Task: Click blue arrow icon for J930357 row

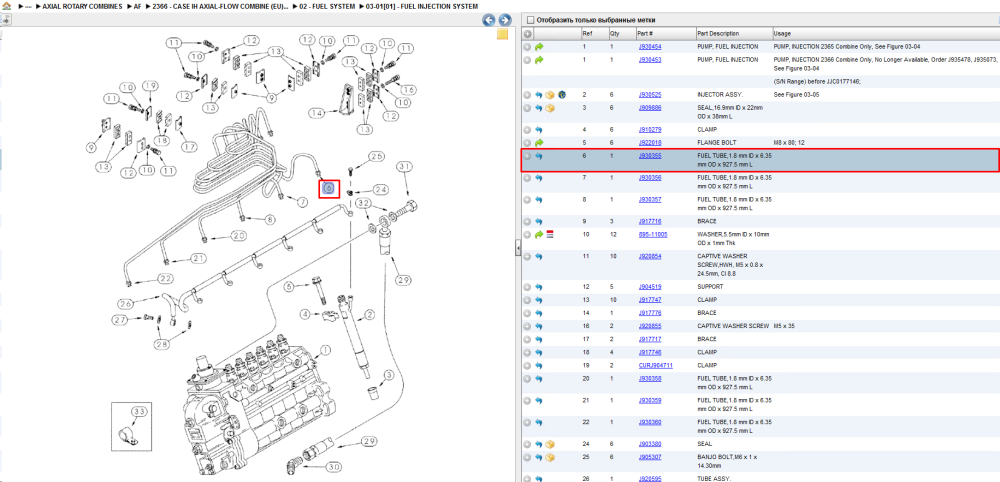Action: 539,200
